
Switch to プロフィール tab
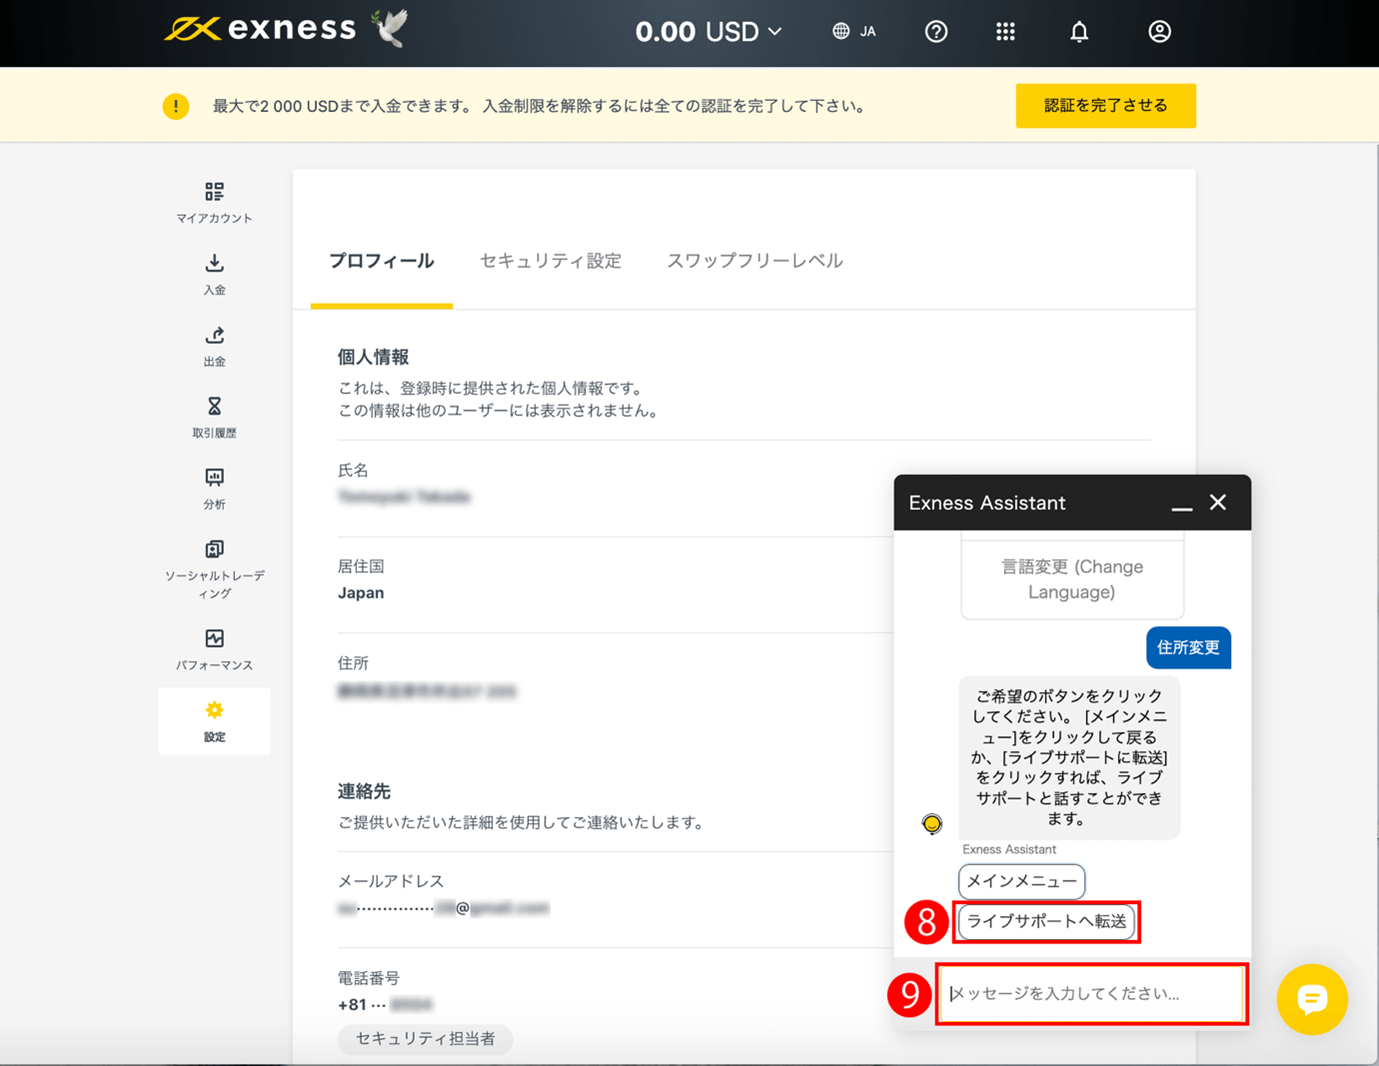pyautogui.click(x=381, y=261)
